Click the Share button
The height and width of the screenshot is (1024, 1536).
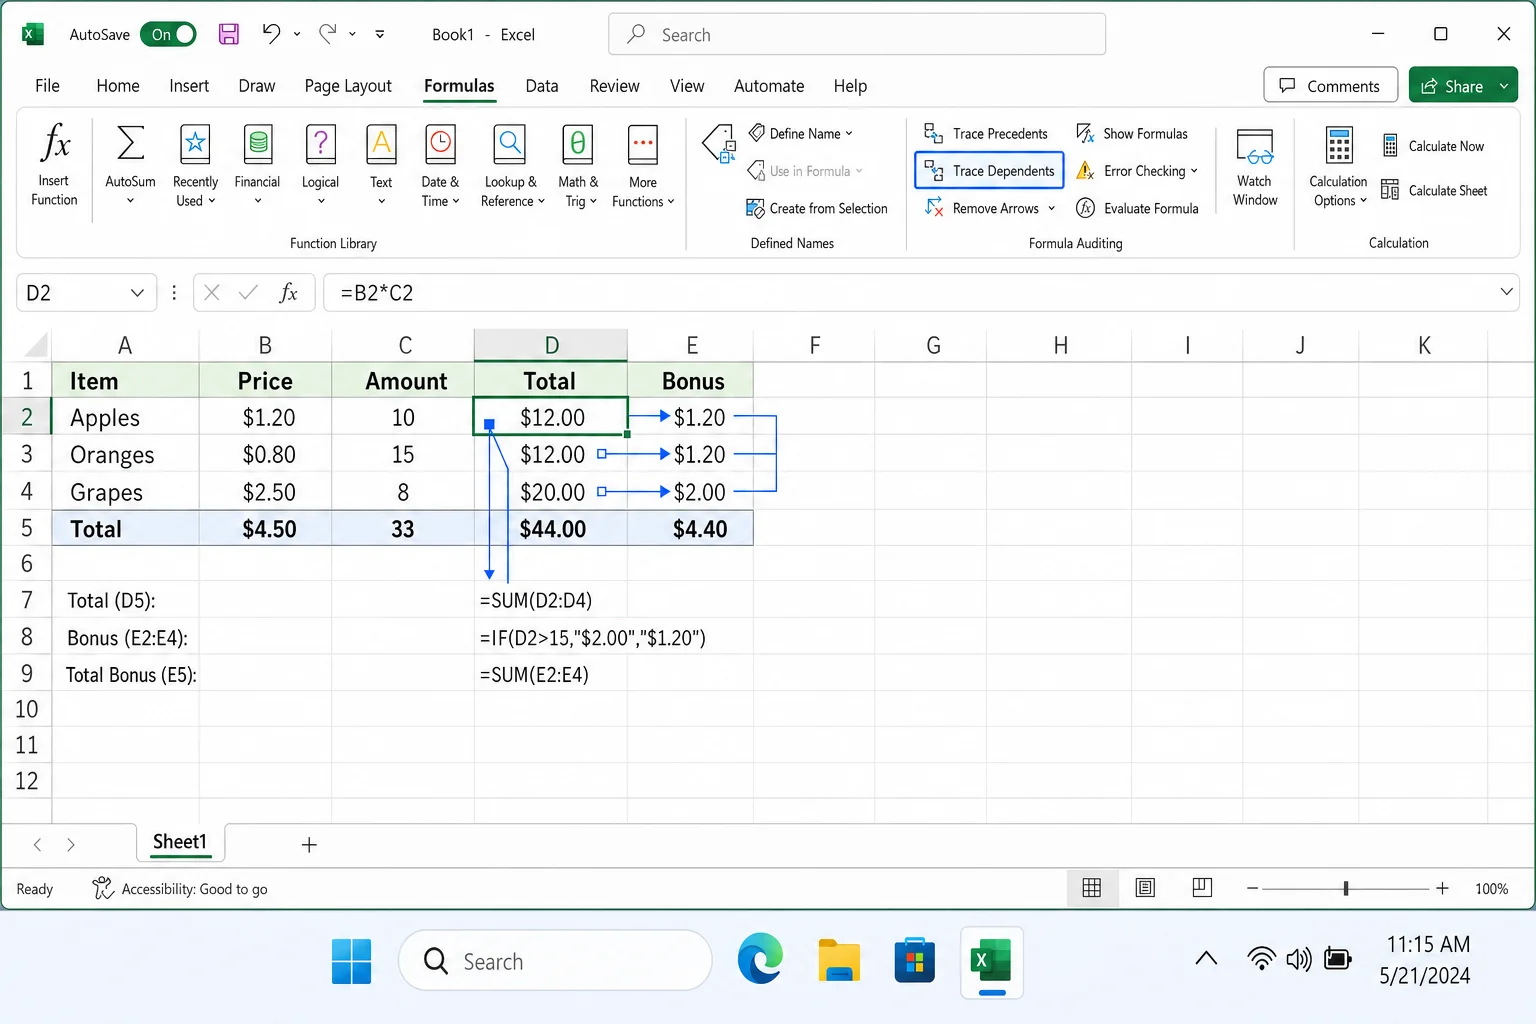[1452, 86]
